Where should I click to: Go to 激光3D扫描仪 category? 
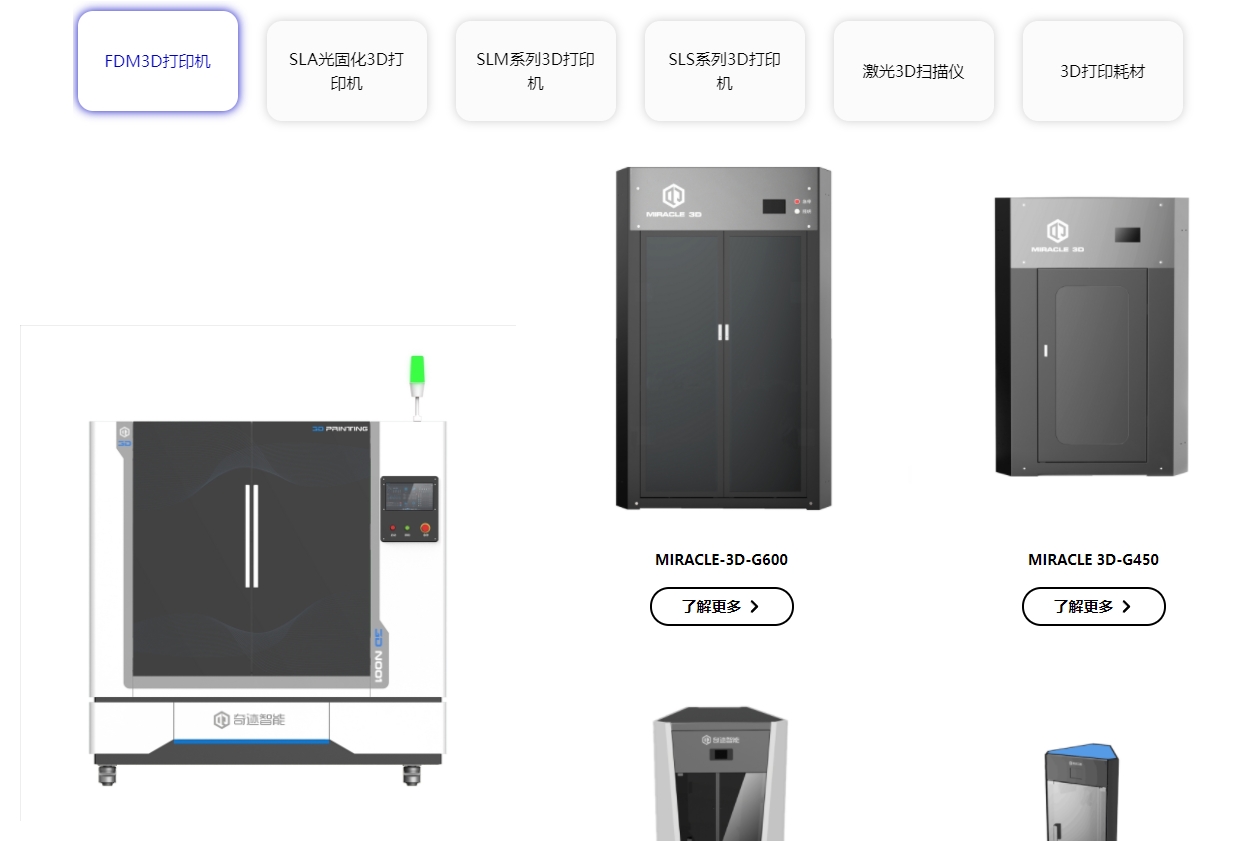click(914, 71)
